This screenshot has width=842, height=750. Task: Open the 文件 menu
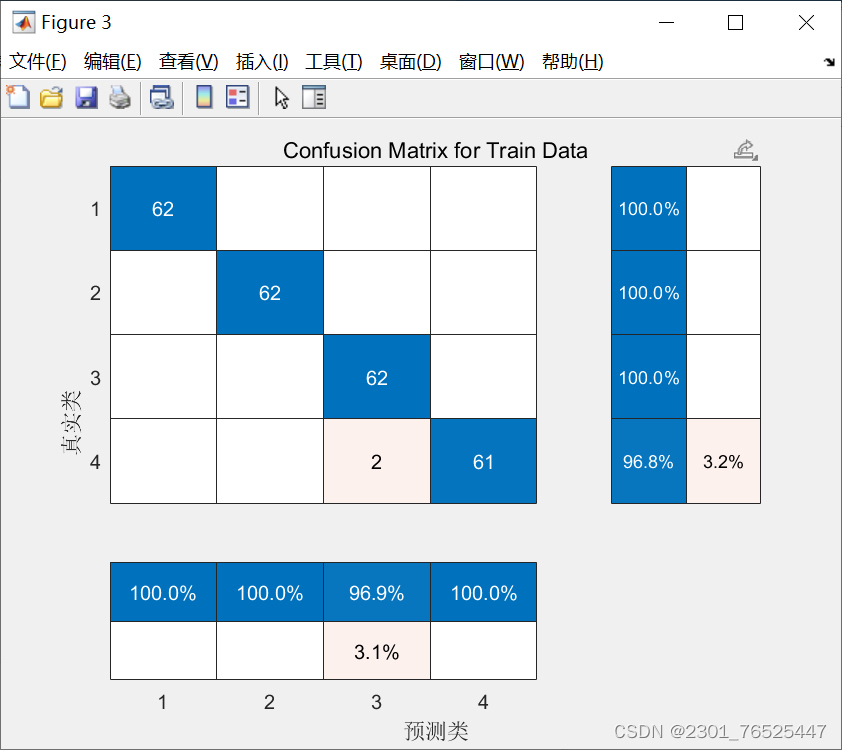pyautogui.click(x=38, y=61)
